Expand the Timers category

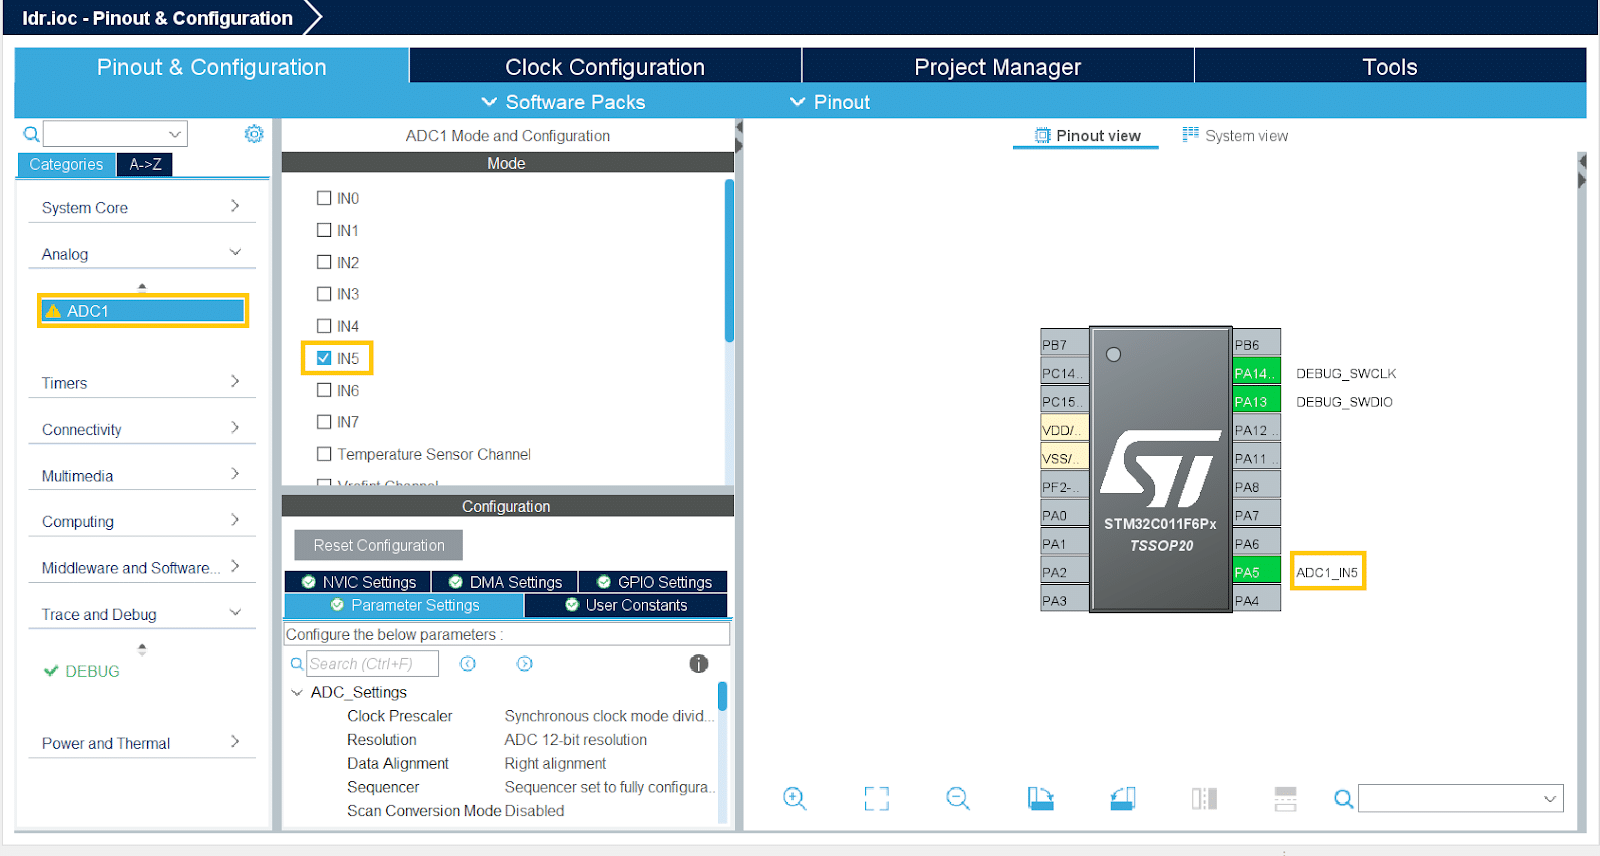coord(140,383)
